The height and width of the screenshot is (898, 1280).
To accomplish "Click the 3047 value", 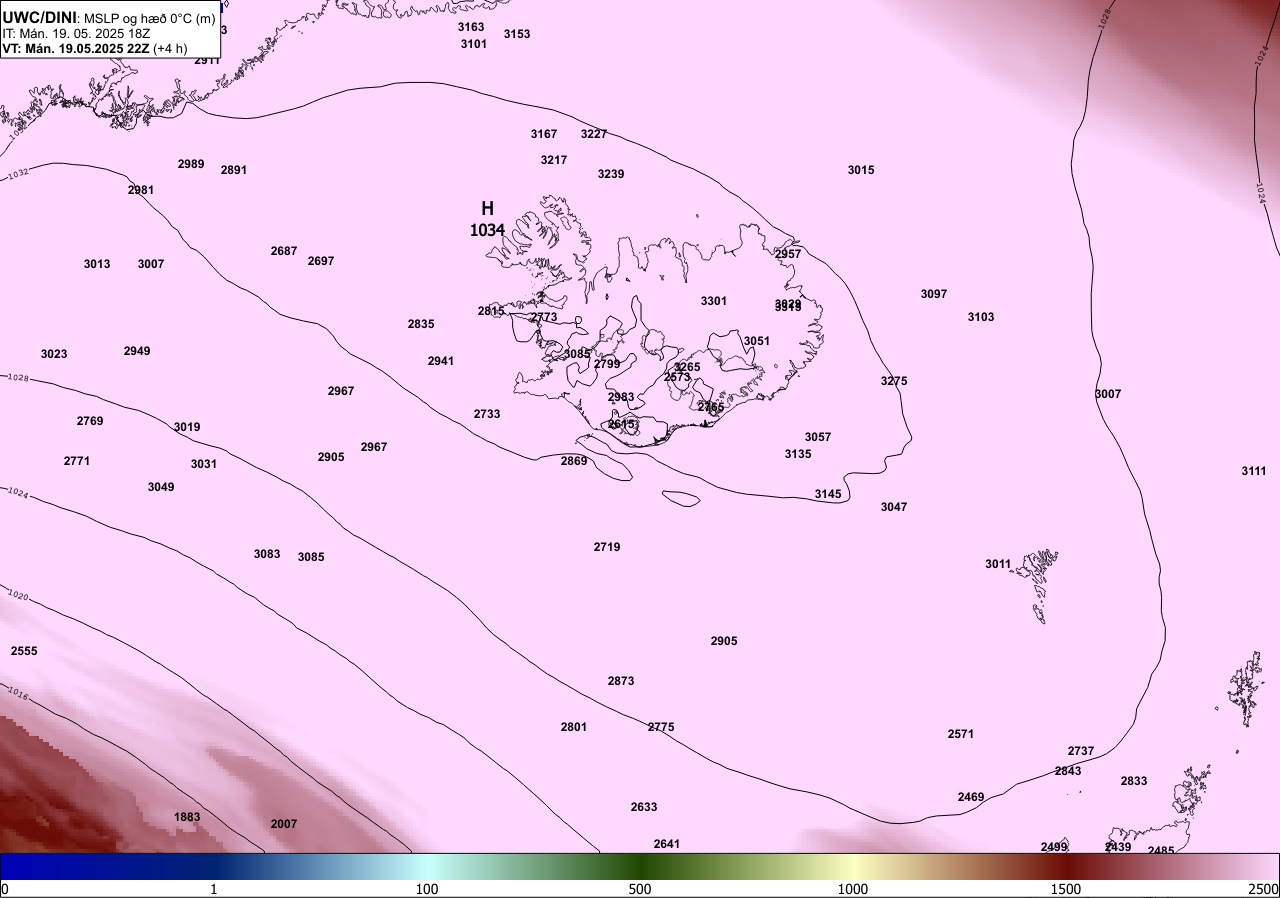I will coord(894,507).
